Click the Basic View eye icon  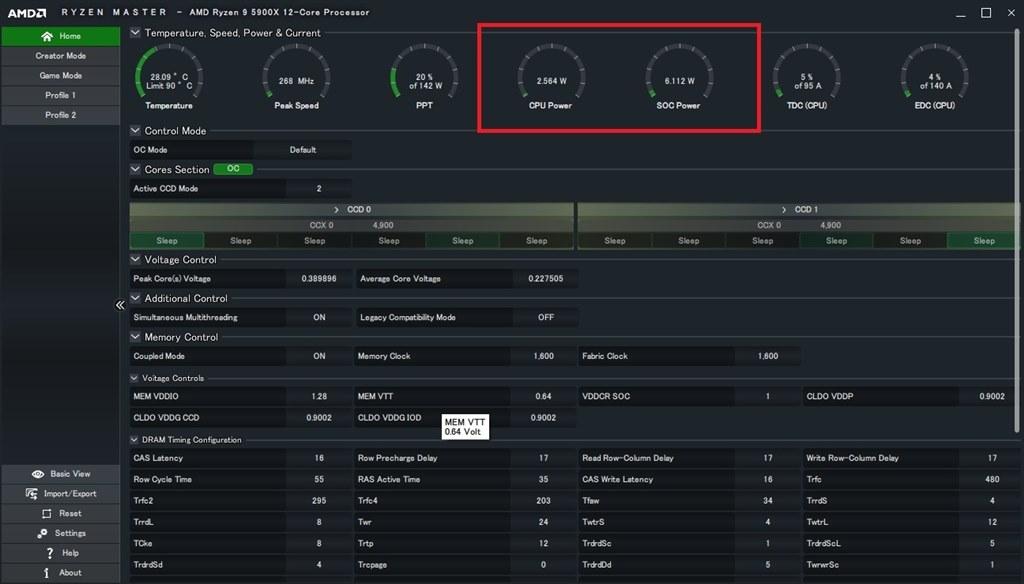[x=38, y=474]
